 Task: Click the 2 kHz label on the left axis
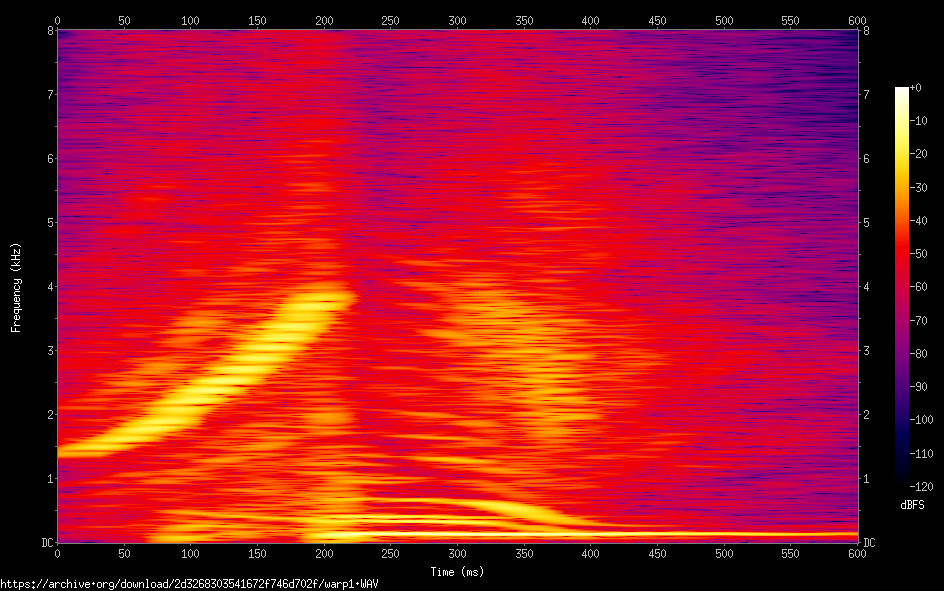48,414
